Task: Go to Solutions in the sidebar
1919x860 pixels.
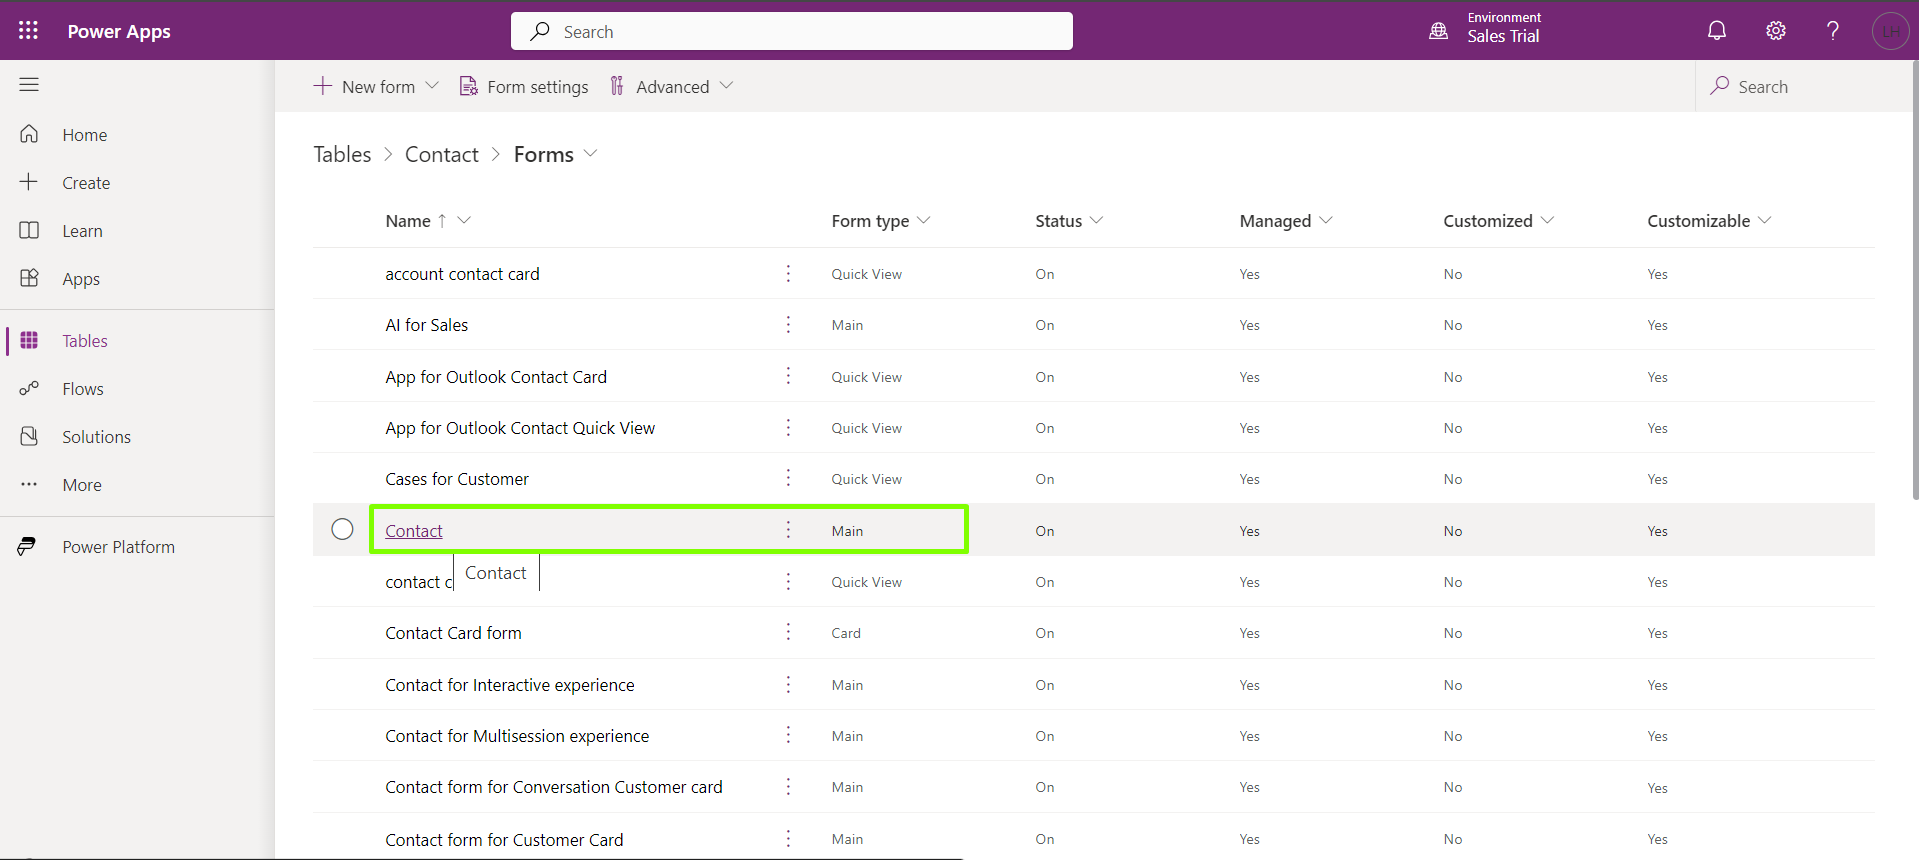Action: click(x=96, y=437)
